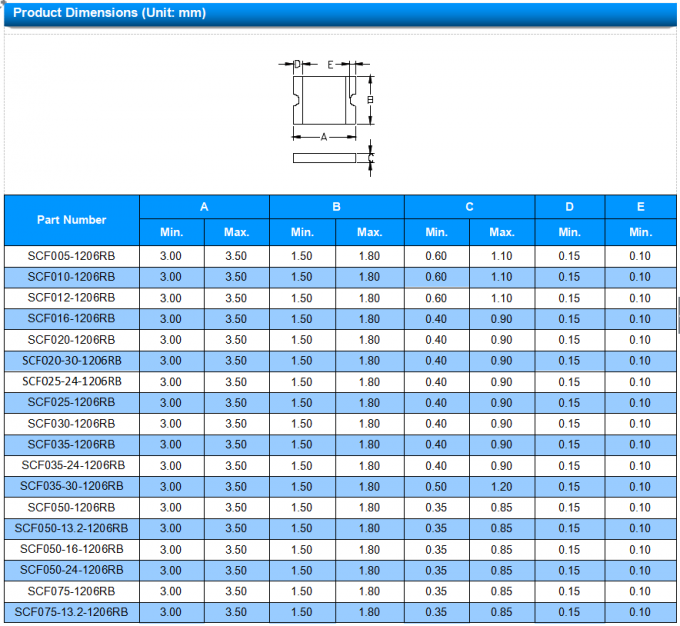Screen dimensions: 680x626
Task: Click part number SCF050-13.2-1206RB
Action: point(71,528)
